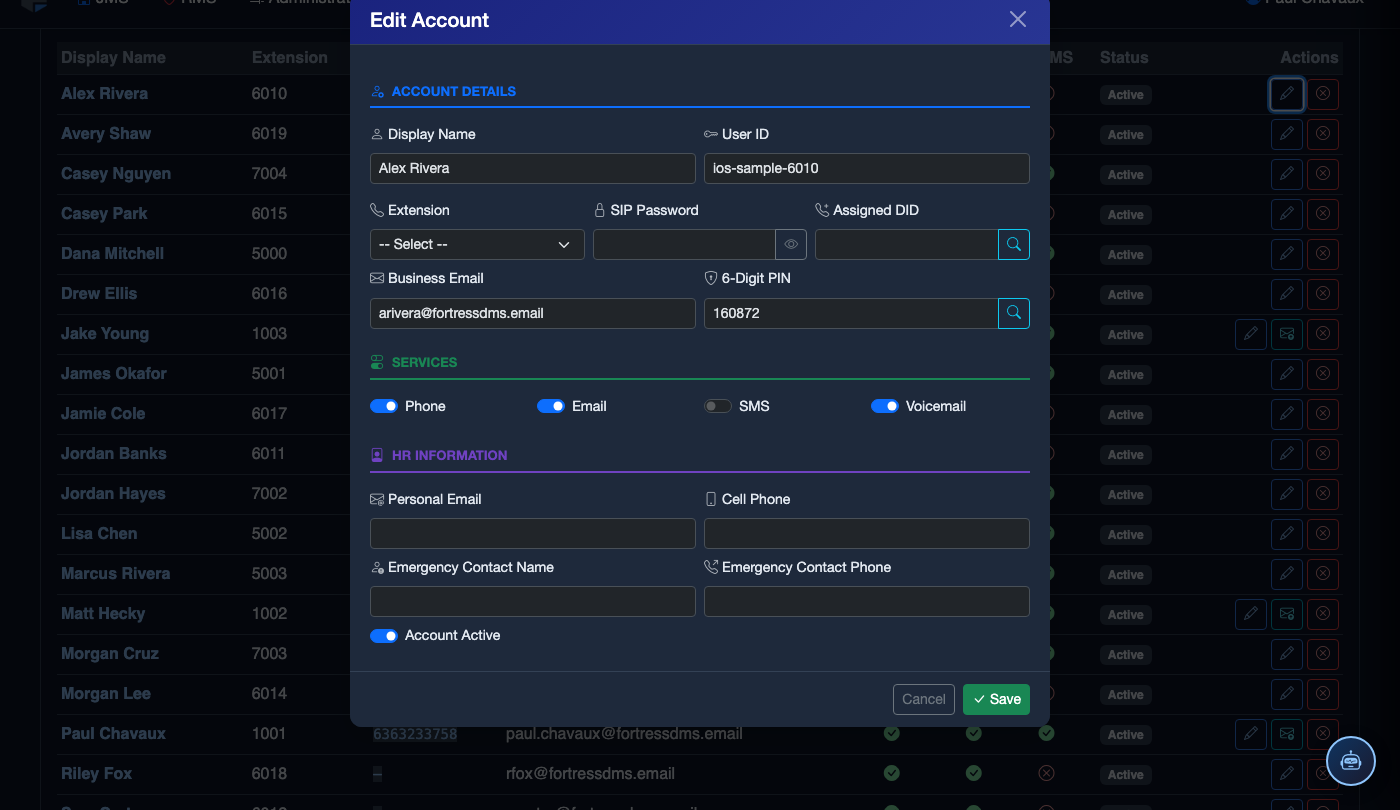Search Assigned DID with magnifier icon
The height and width of the screenshot is (810, 1400).
(1014, 244)
